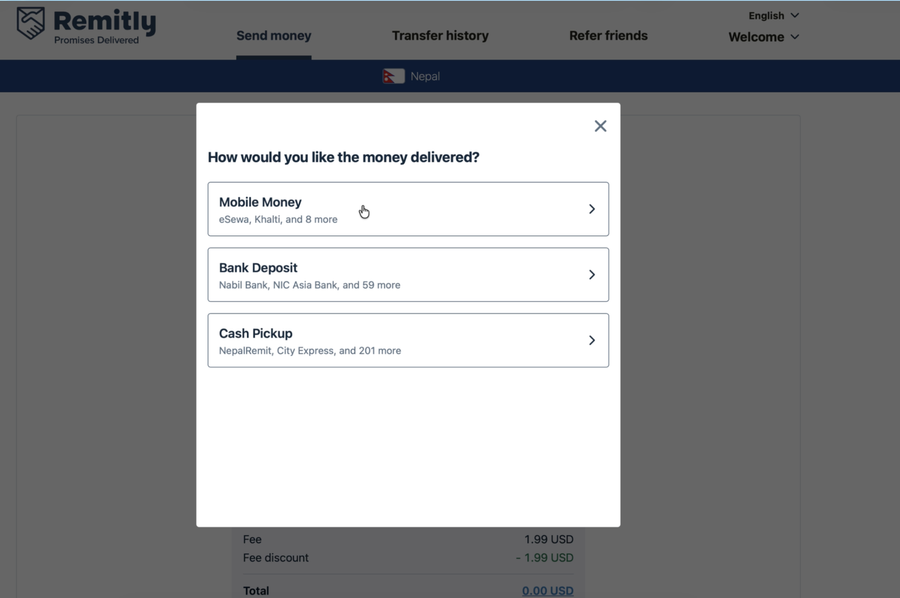The image size is (900, 598).
Task: Close the delivery method dialog
Action: click(600, 126)
